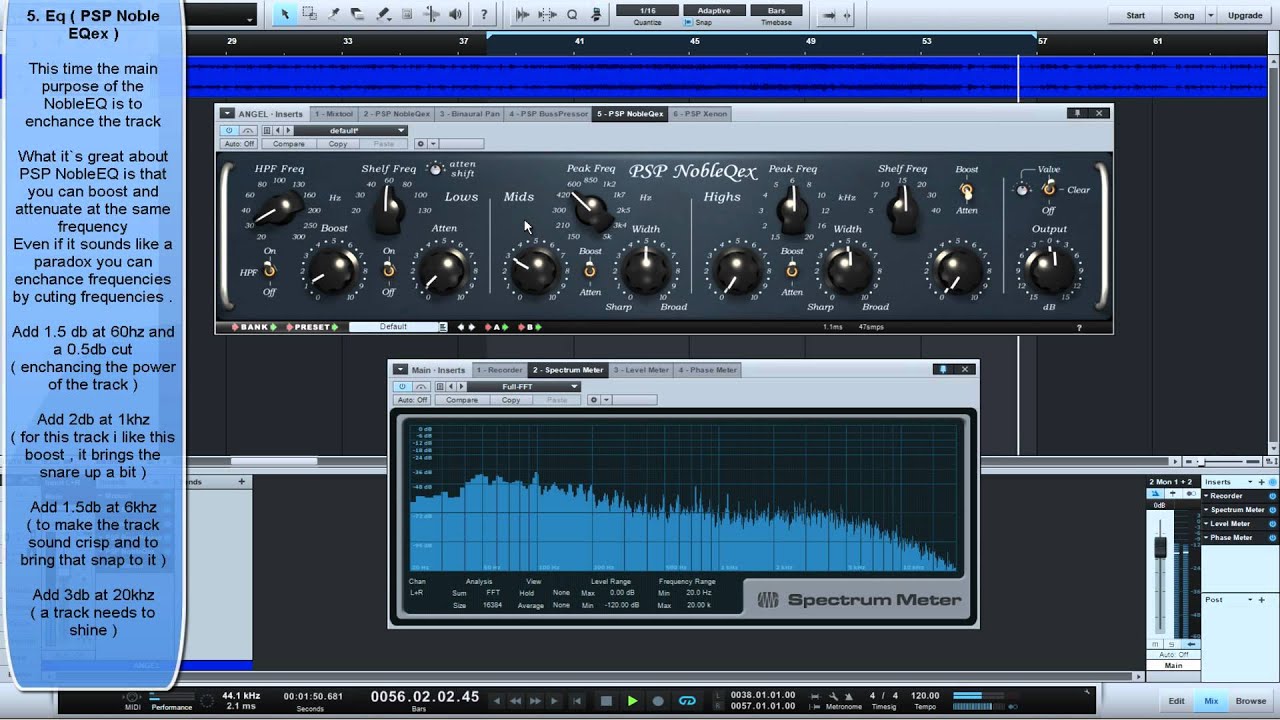Click the Spectrum Meter settings gear icon
1280x720 pixels.
[x=593, y=400]
